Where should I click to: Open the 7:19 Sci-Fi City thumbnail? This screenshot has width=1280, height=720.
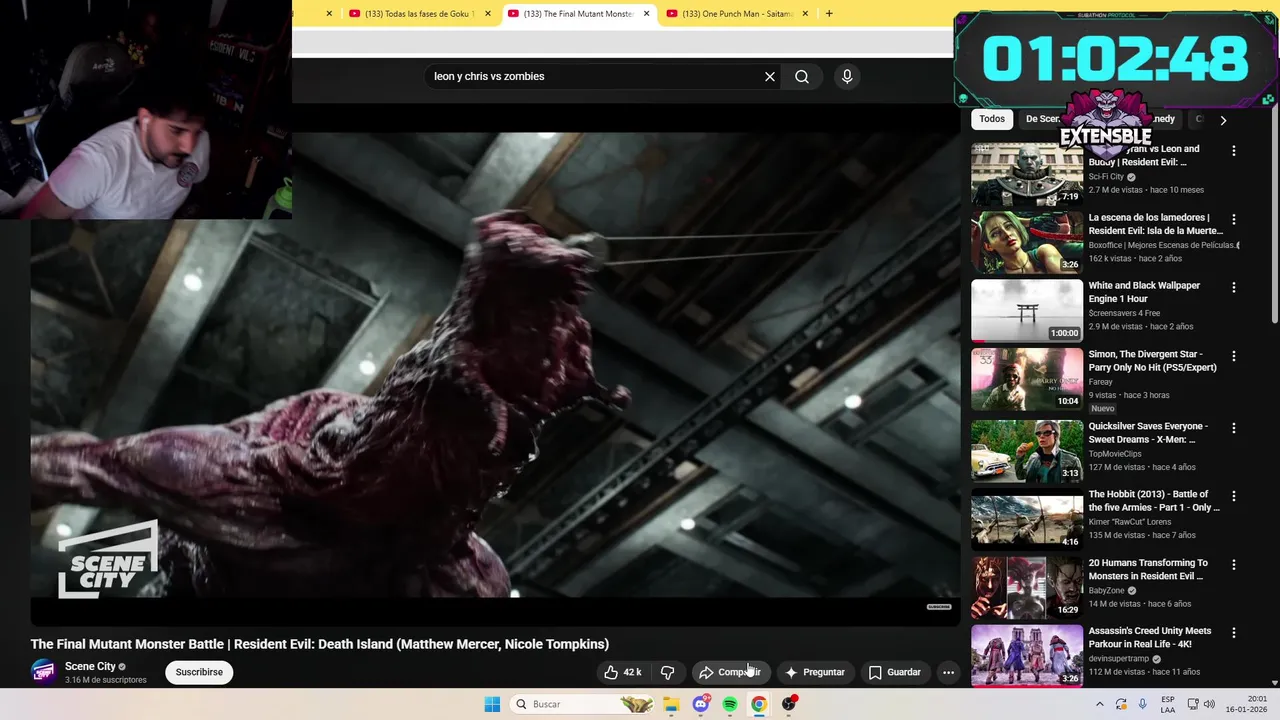pos(1027,174)
